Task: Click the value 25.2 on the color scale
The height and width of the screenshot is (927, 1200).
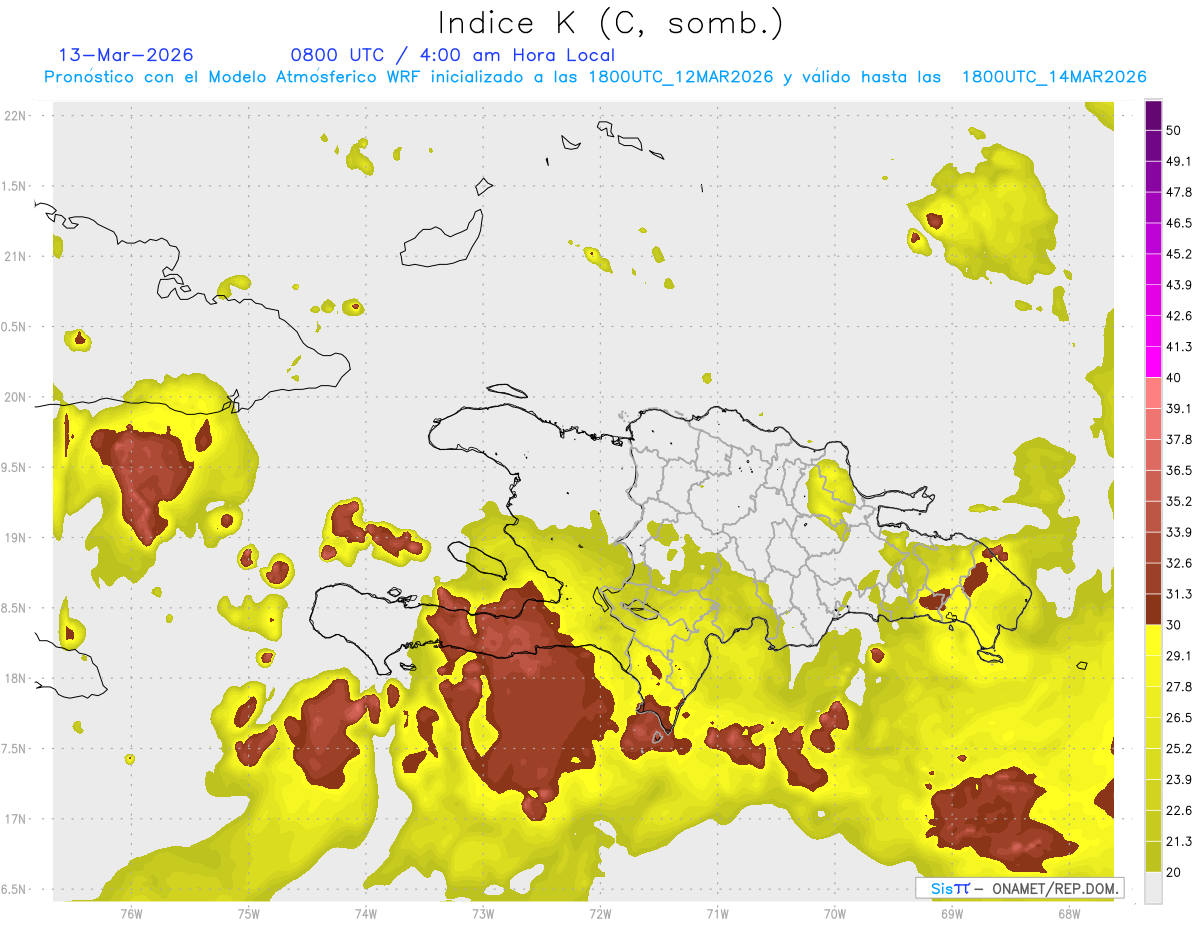Action: pyautogui.click(x=1179, y=749)
